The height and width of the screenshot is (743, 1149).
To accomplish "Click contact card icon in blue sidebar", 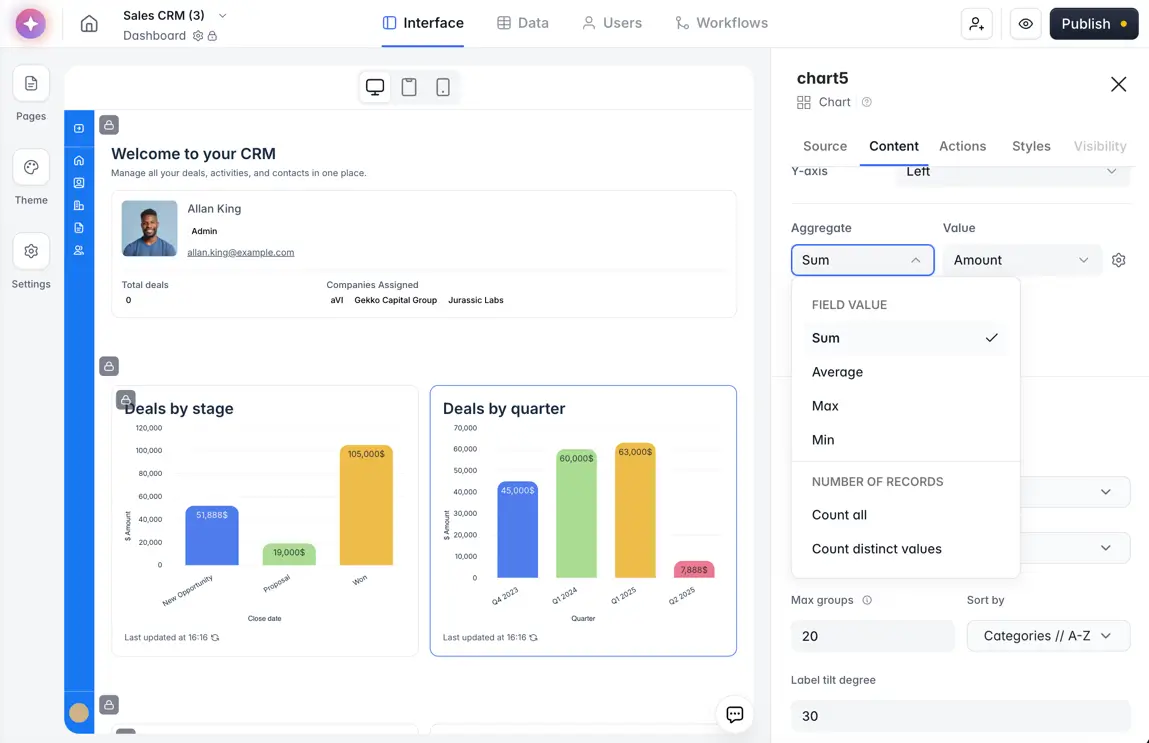I will [79, 182].
